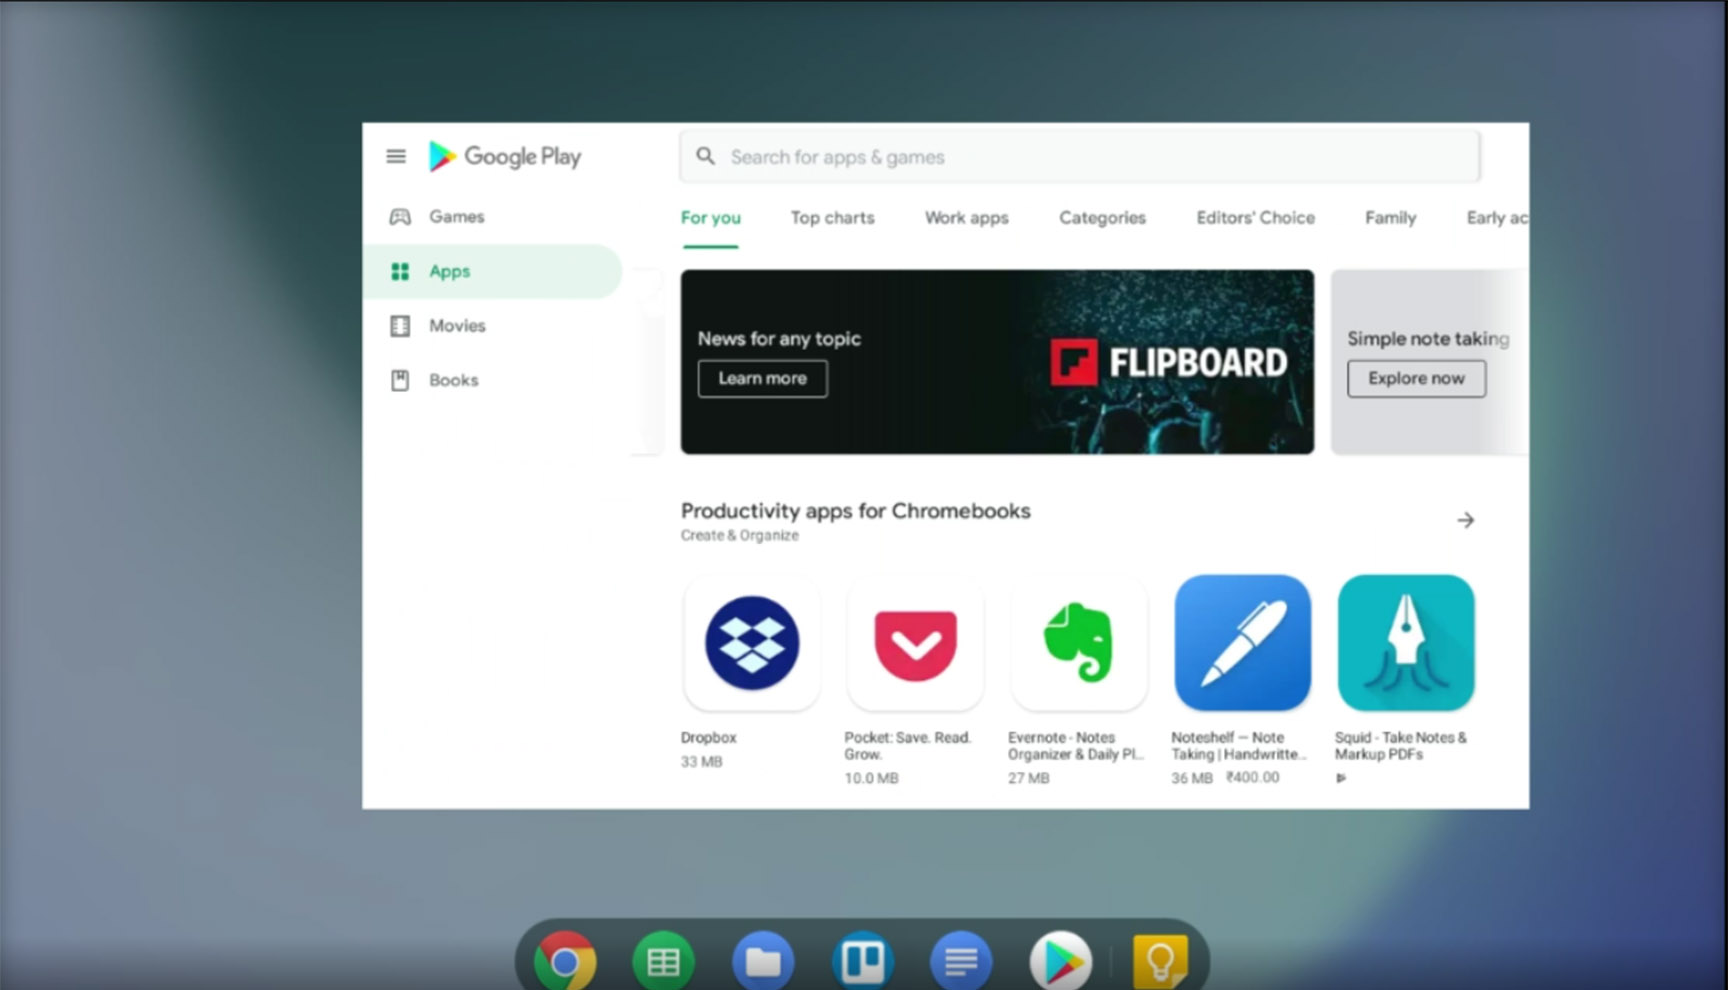The width and height of the screenshot is (1728, 990).
Task: Open the Work apps tab
Action: pyautogui.click(x=966, y=218)
